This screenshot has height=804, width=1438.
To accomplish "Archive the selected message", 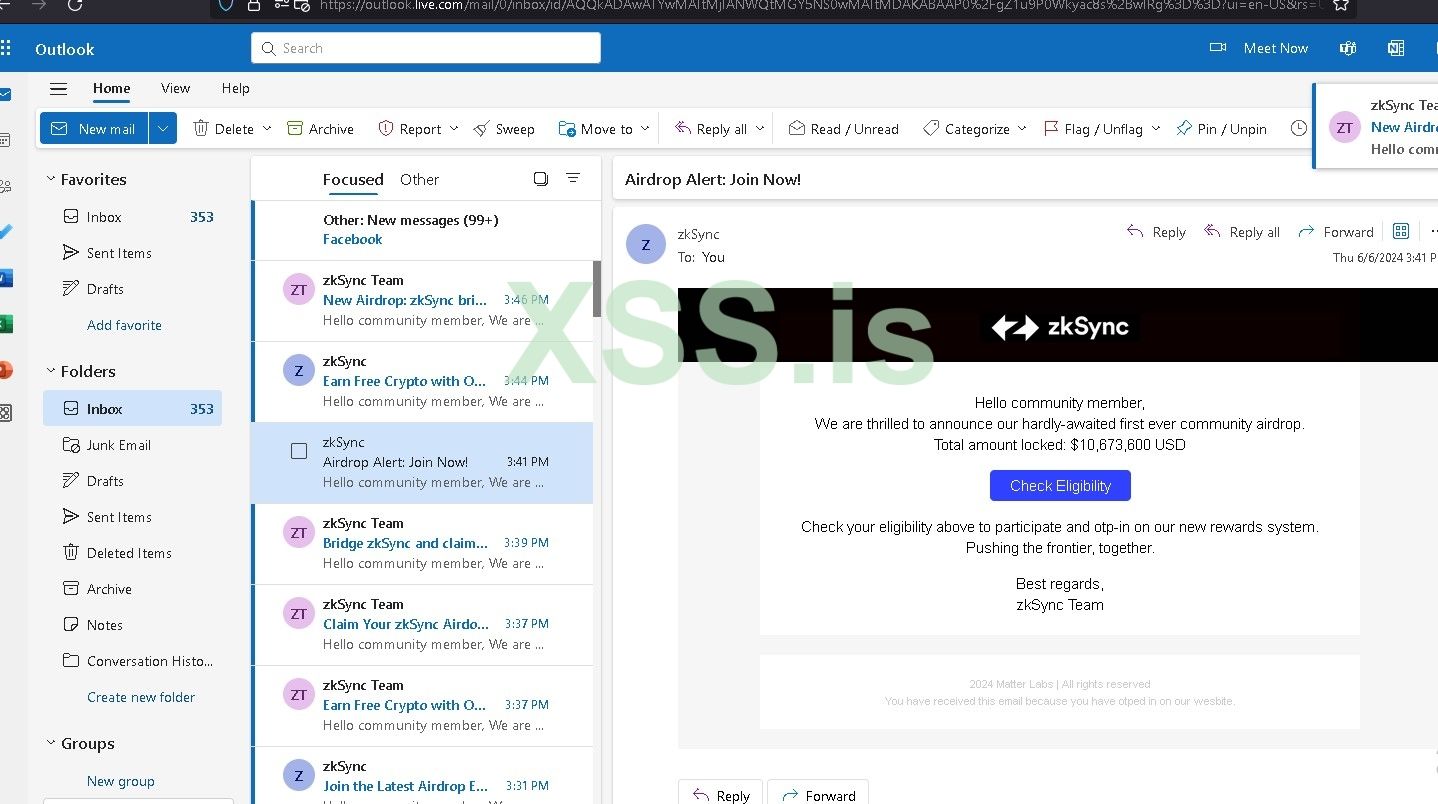I will (x=320, y=128).
